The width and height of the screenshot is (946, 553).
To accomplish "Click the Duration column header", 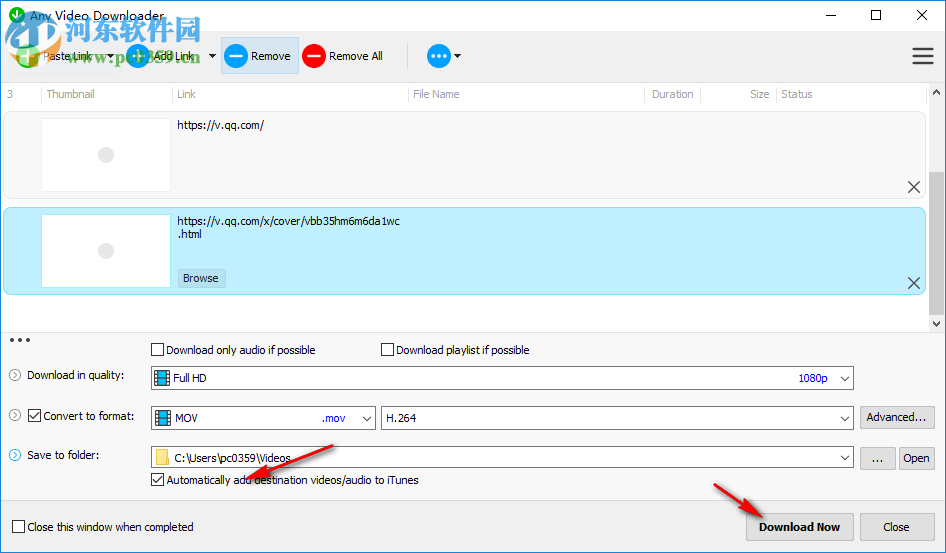I will (x=673, y=94).
